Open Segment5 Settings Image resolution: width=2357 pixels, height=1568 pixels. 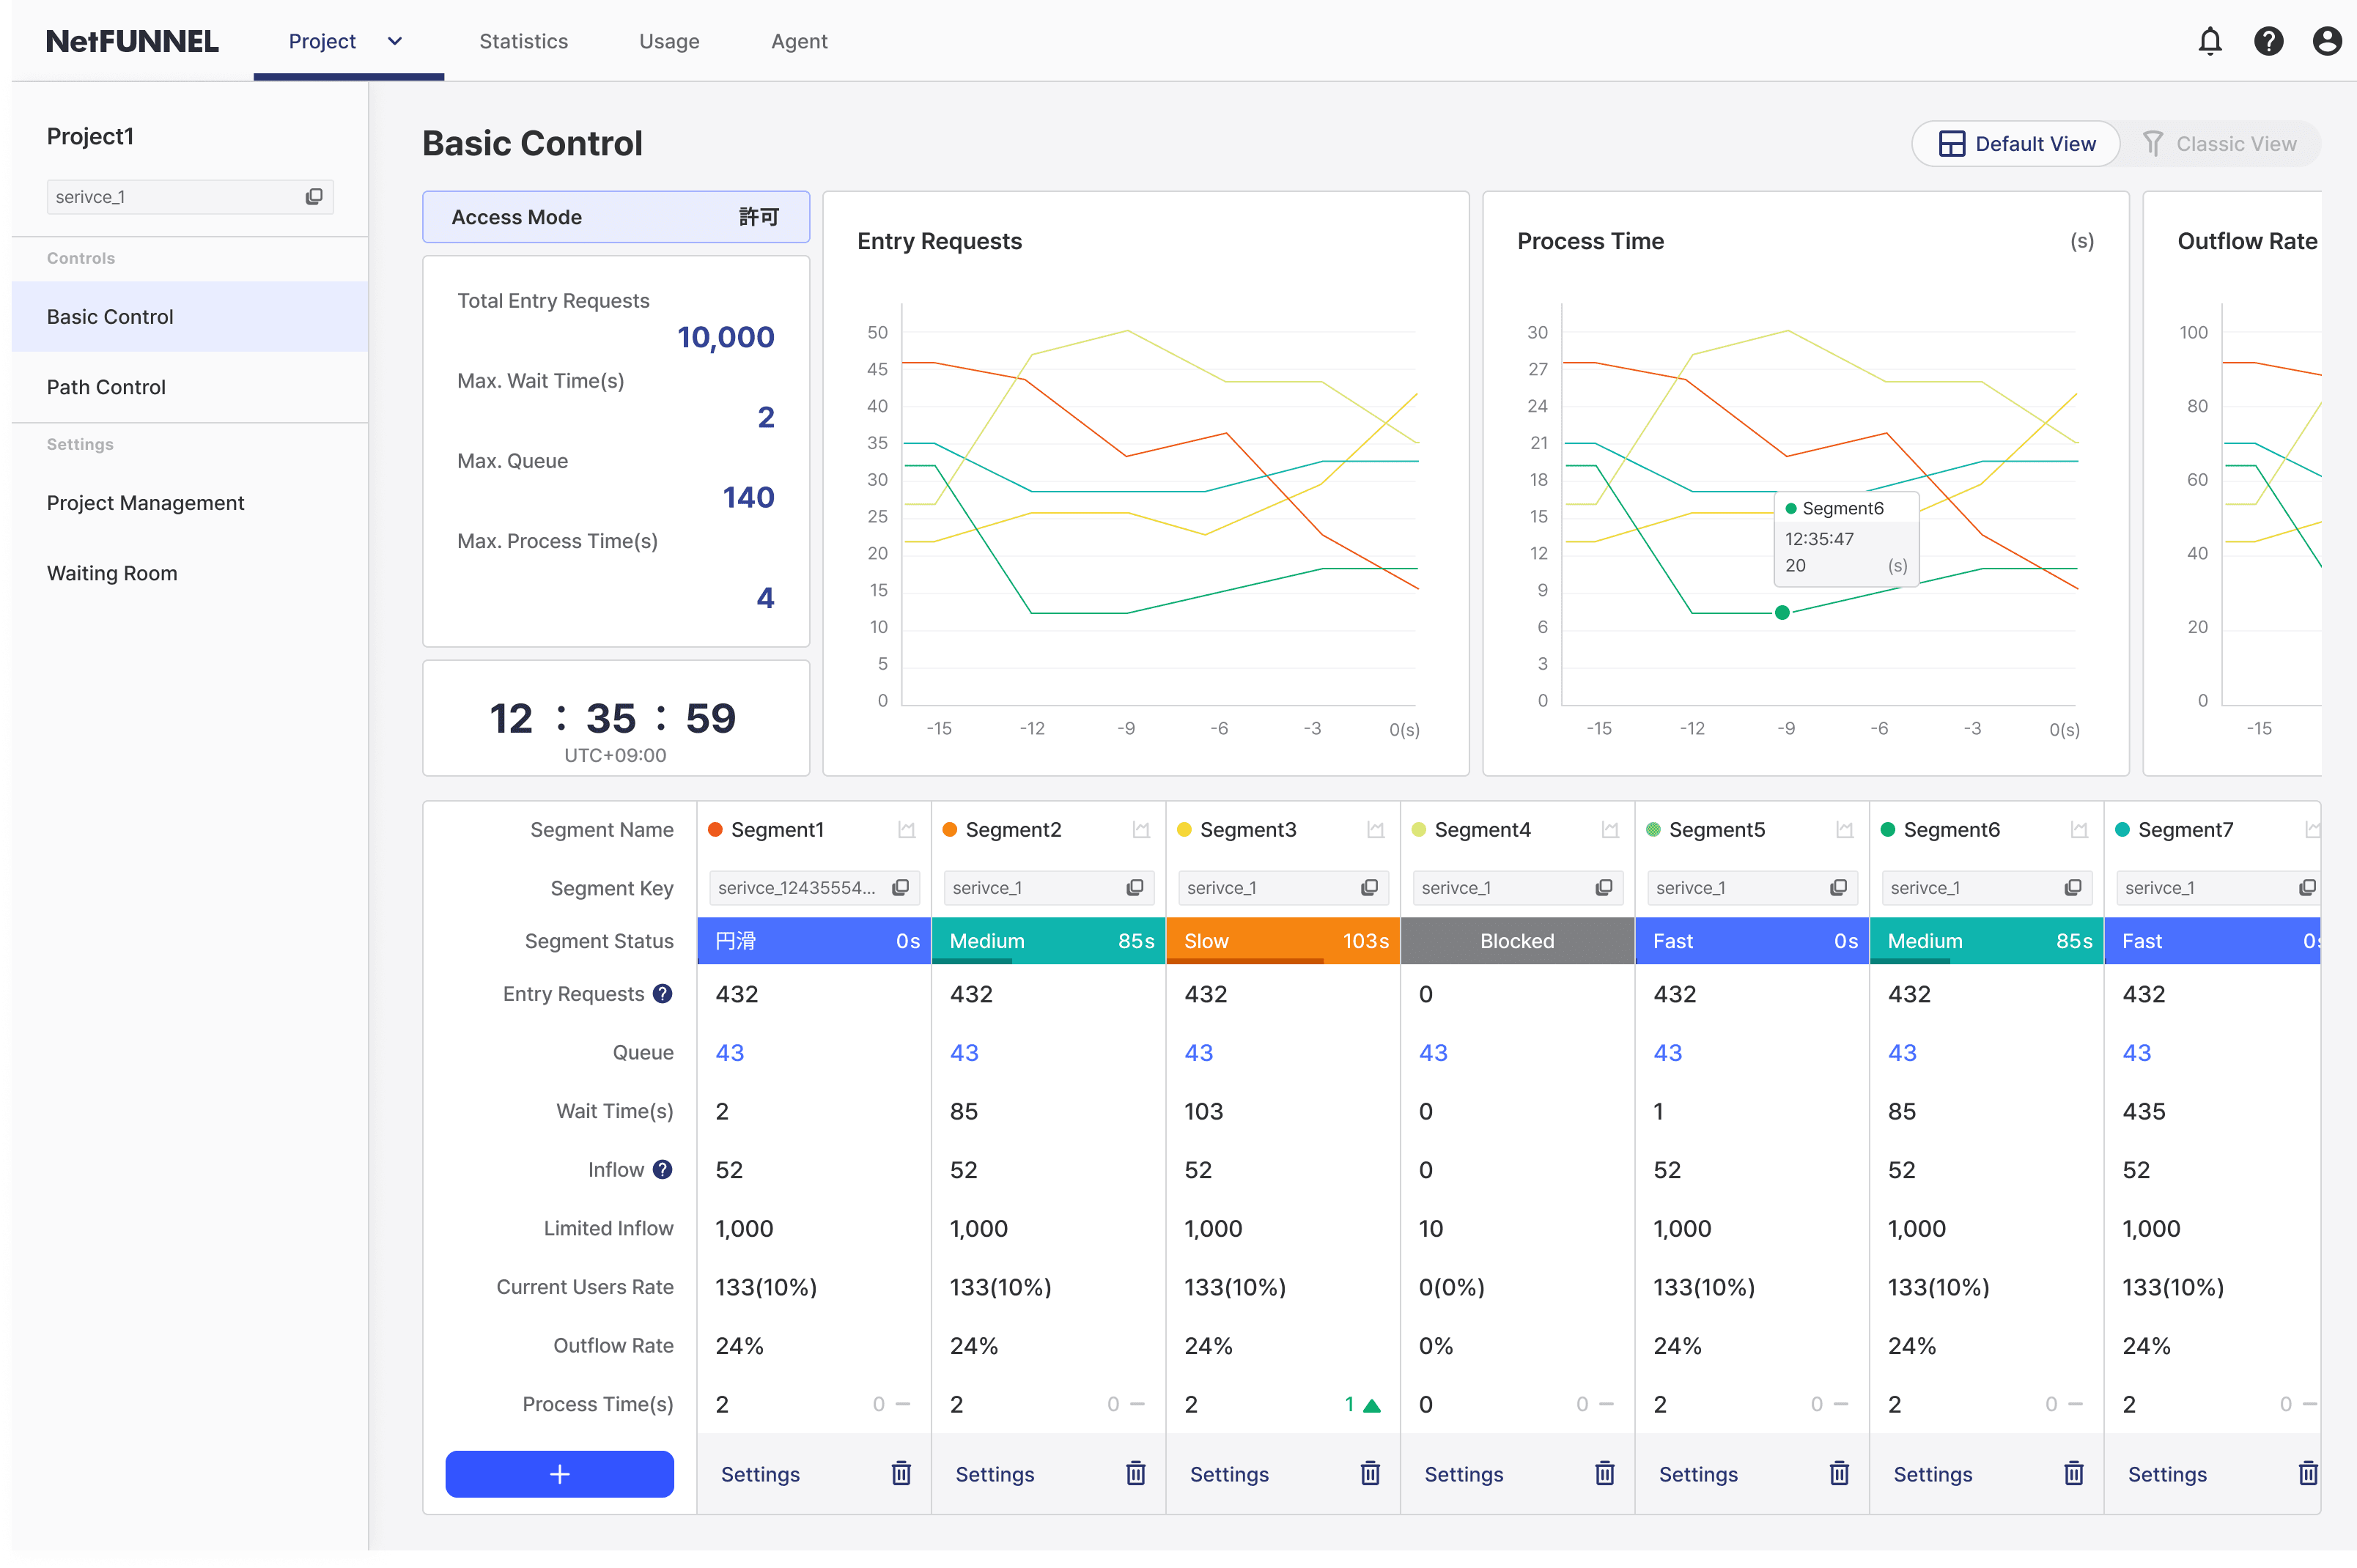pyautogui.click(x=1698, y=1474)
